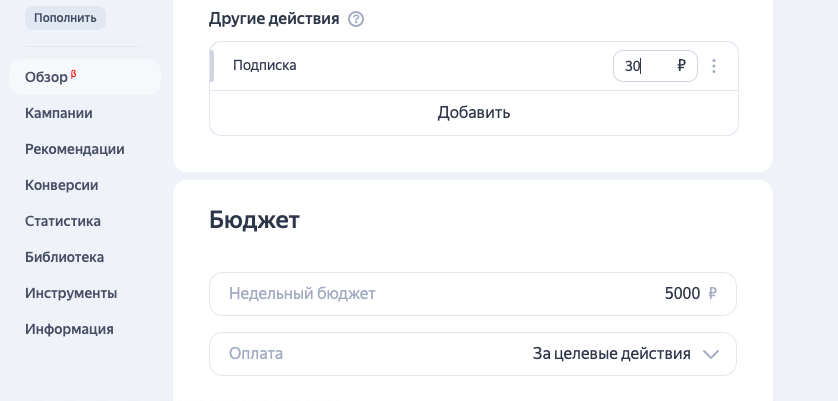Open the Статистика section

63,221
